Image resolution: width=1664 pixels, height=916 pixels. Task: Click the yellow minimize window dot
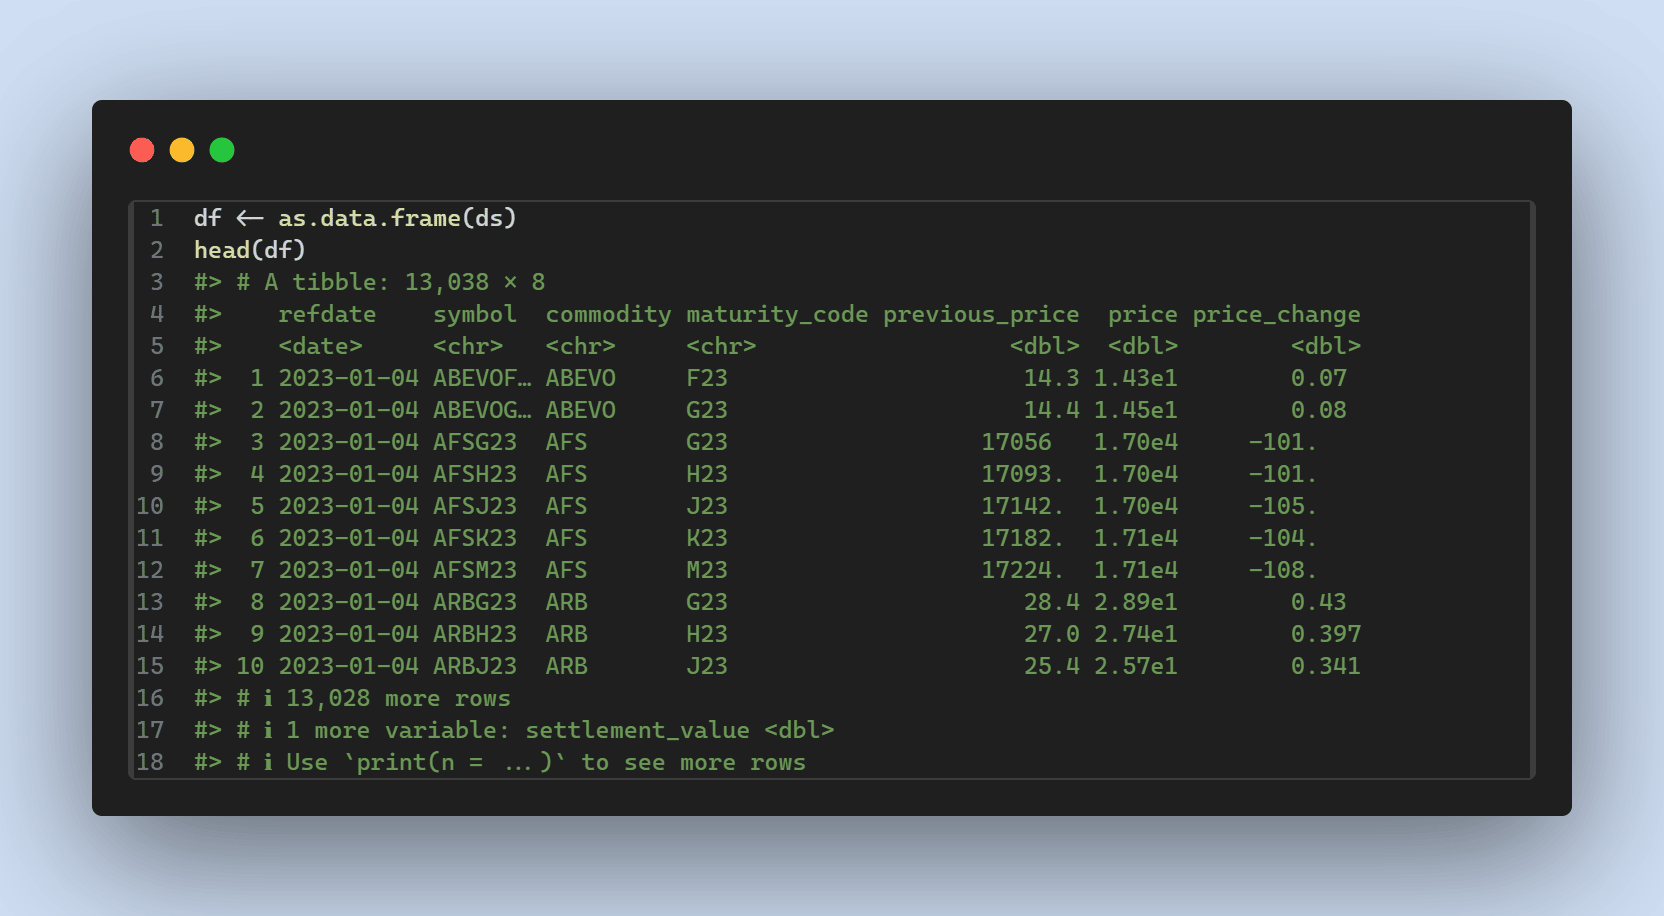pyautogui.click(x=182, y=150)
